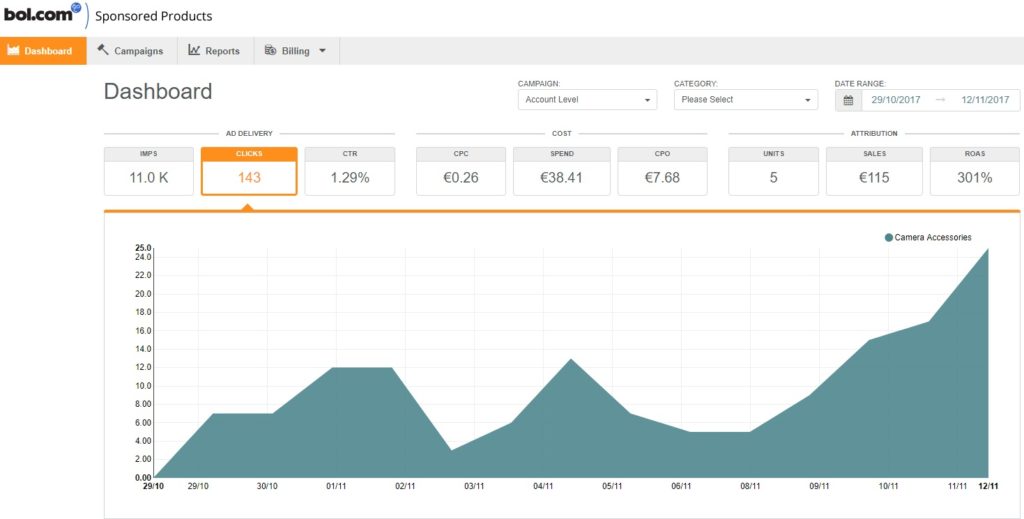Open the Campaign Account Level dropdown
Viewport: 1024px width, 519px height.
[x=587, y=100]
